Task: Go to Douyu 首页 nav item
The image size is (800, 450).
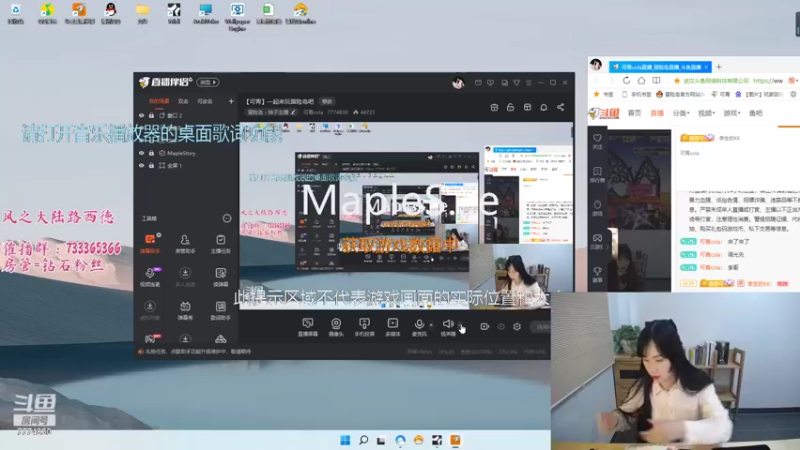Action: click(634, 113)
